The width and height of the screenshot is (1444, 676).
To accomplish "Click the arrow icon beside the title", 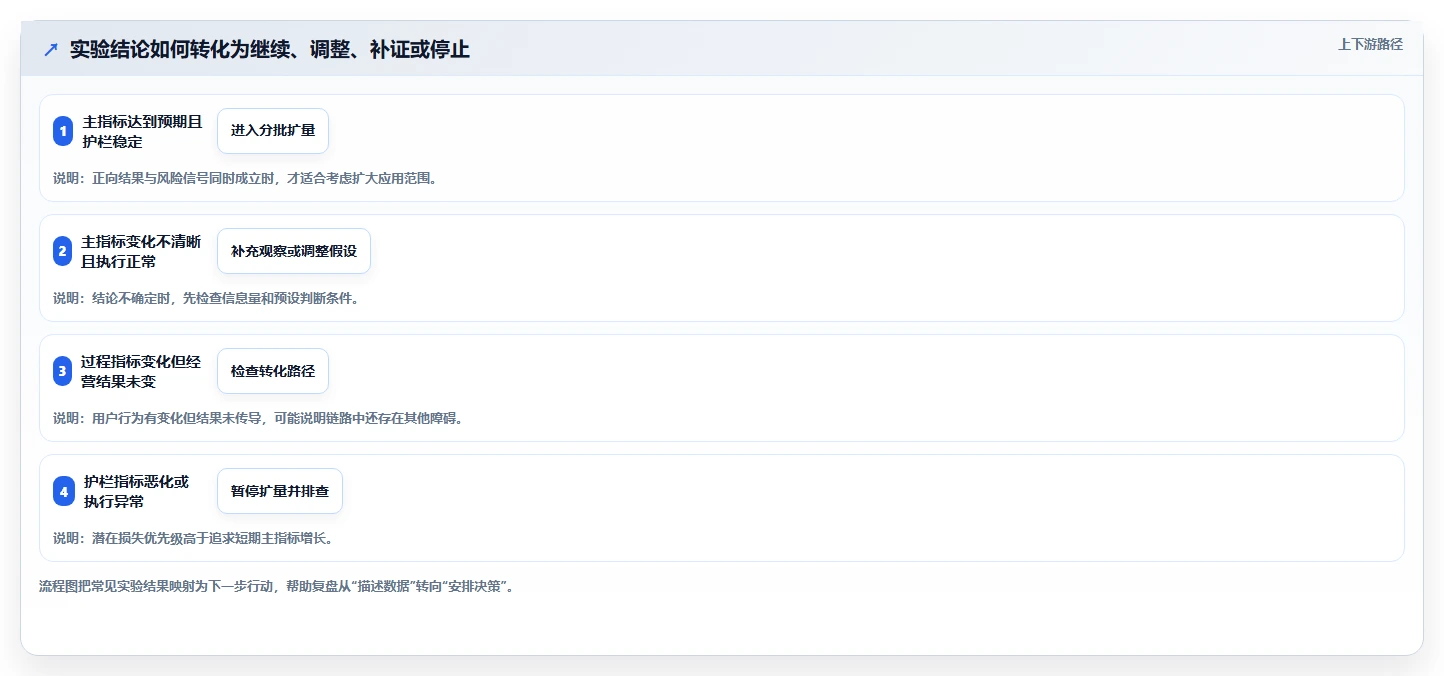I will click(x=51, y=49).
